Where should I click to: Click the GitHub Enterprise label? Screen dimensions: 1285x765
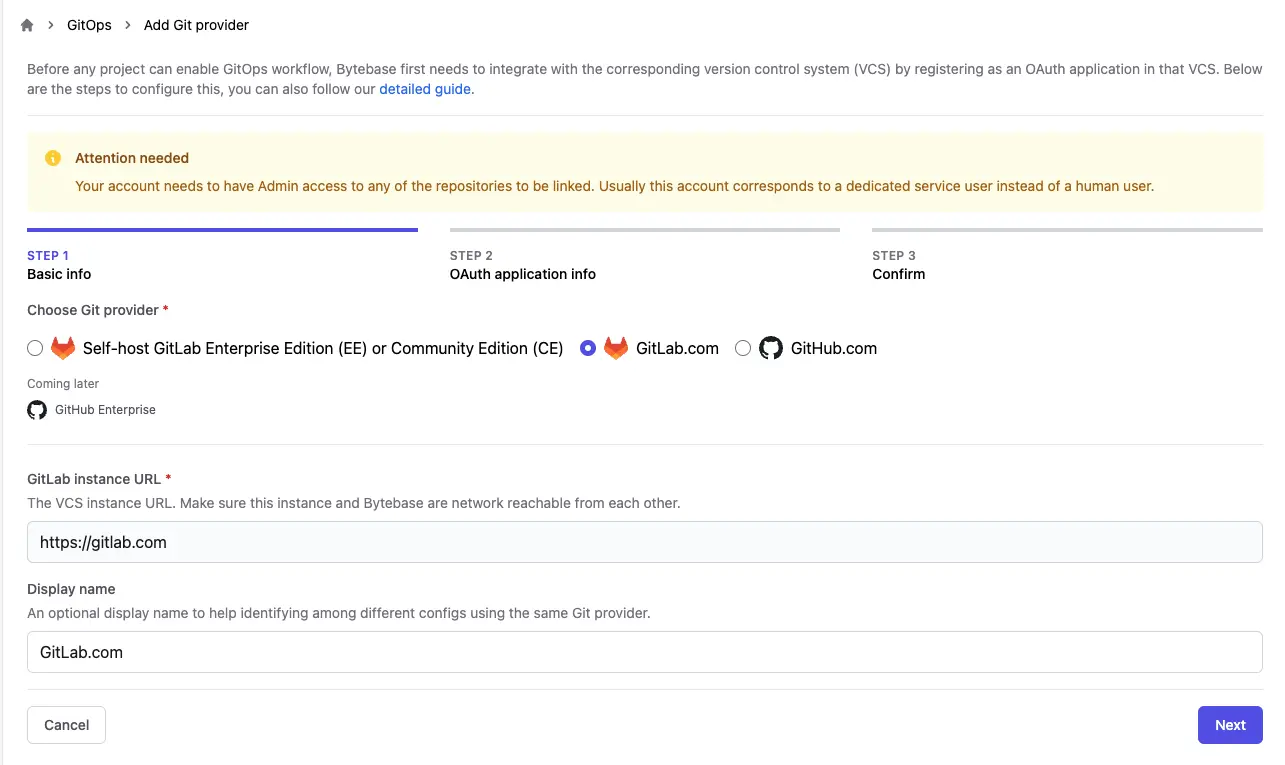[x=105, y=410]
